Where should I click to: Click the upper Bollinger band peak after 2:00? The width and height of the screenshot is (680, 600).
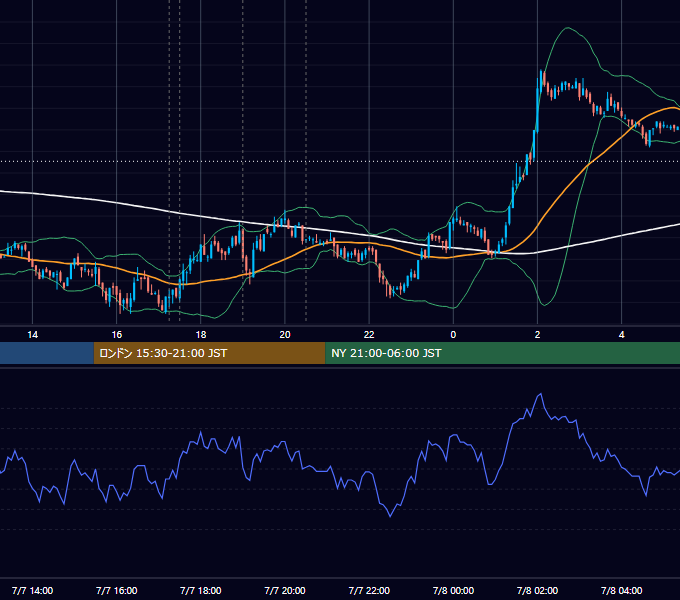(x=567, y=28)
